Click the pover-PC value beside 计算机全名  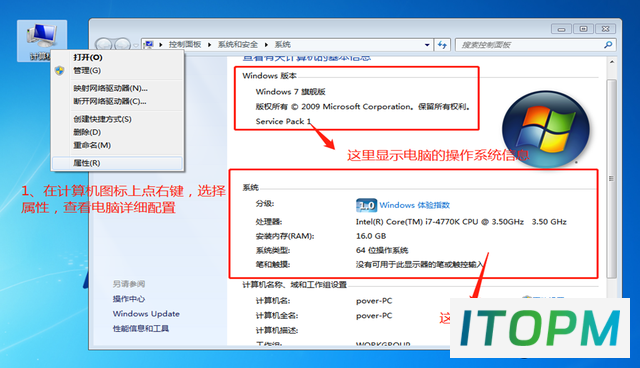coord(374,316)
